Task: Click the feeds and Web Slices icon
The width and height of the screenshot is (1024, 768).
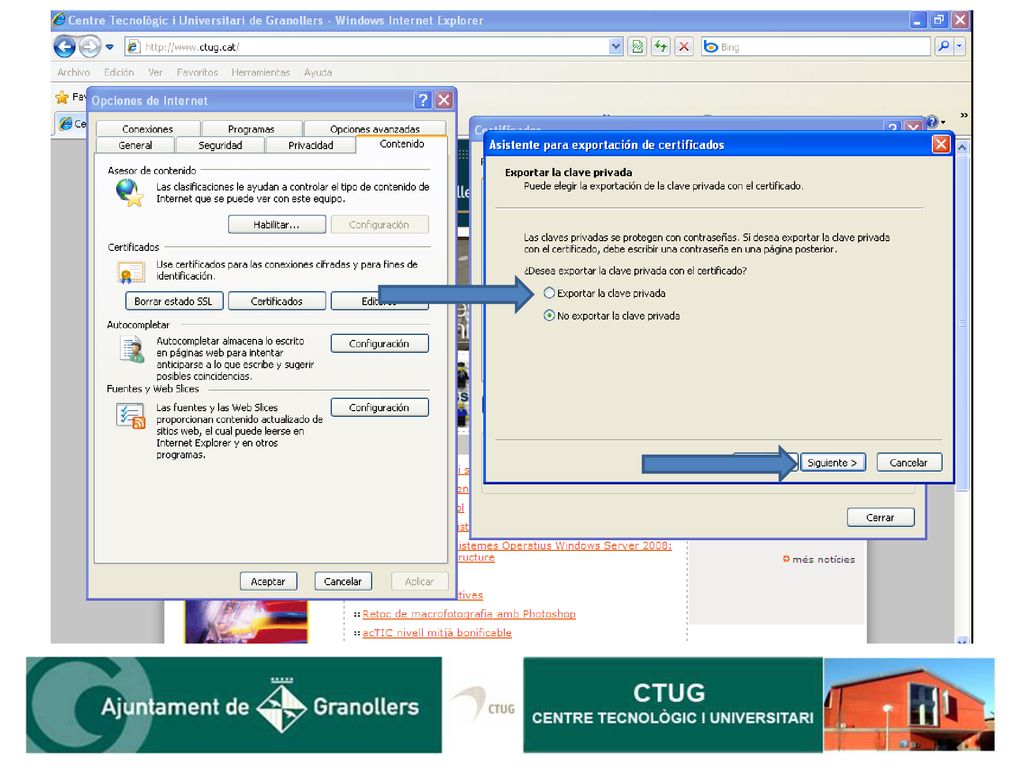Action: pos(130,416)
